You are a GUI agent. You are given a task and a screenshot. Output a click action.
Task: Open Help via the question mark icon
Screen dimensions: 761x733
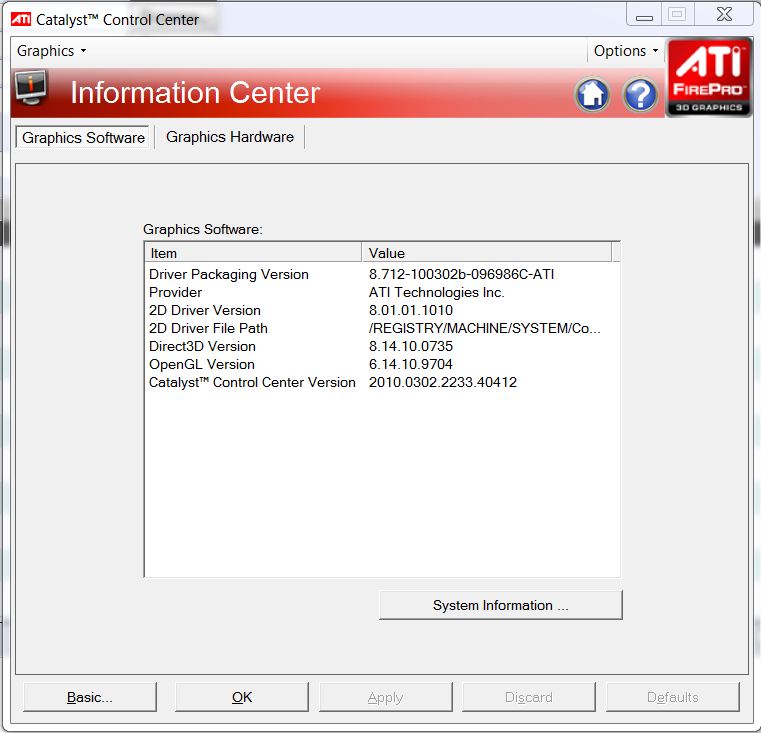tap(640, 94)
